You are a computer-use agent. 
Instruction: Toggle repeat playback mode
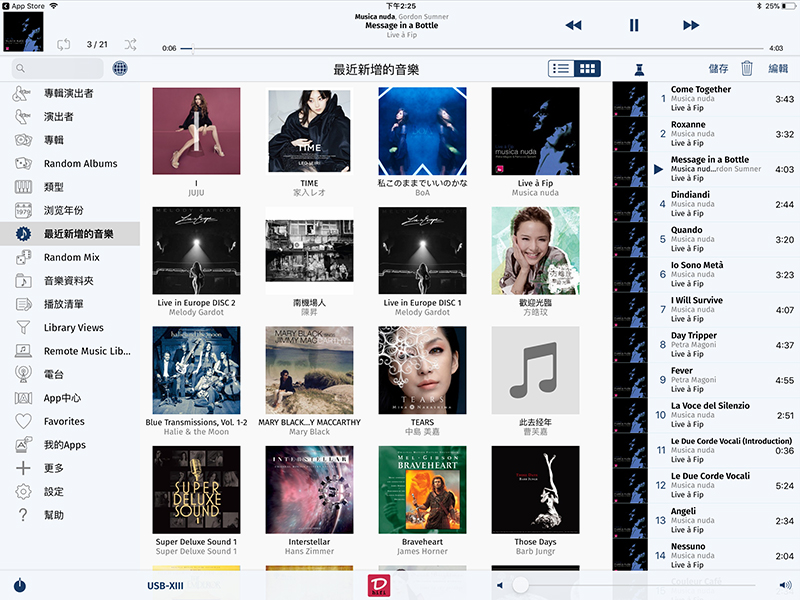click(64, 44)
